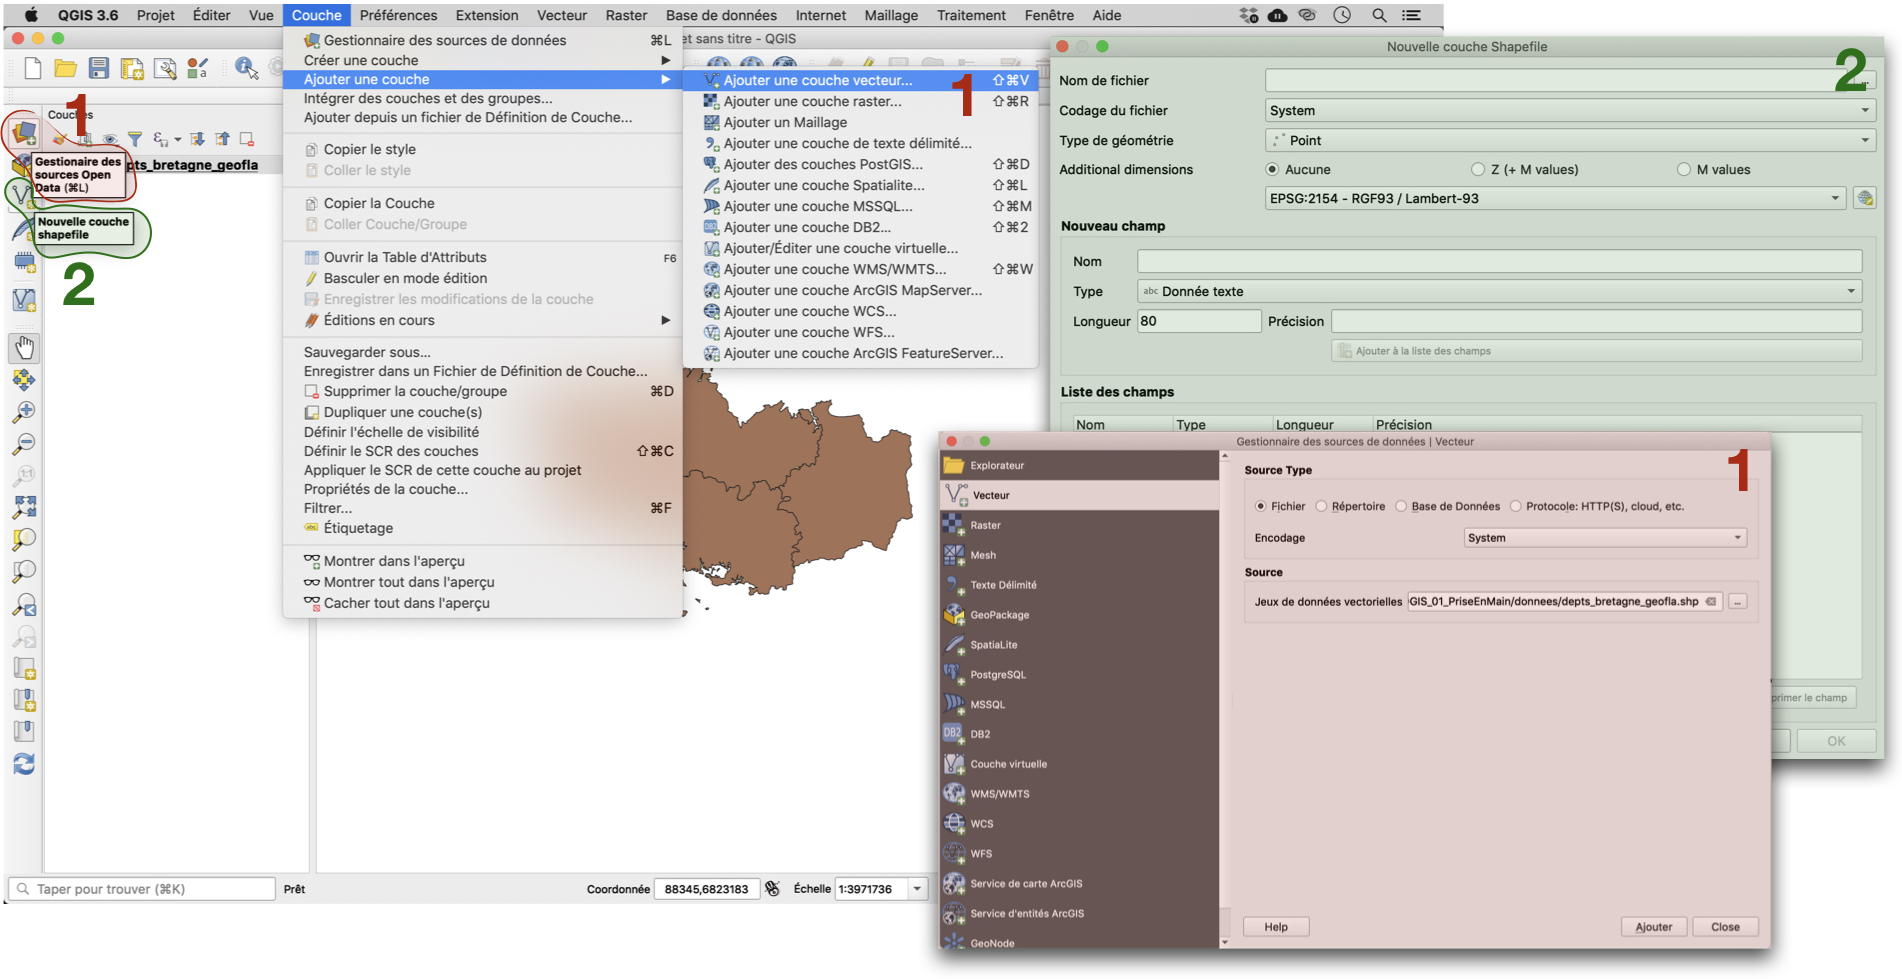The width and height of the screenshot is (1902, 979).
Task: Expand the Codage du fichier dropdown
Action: (1568, 111)
